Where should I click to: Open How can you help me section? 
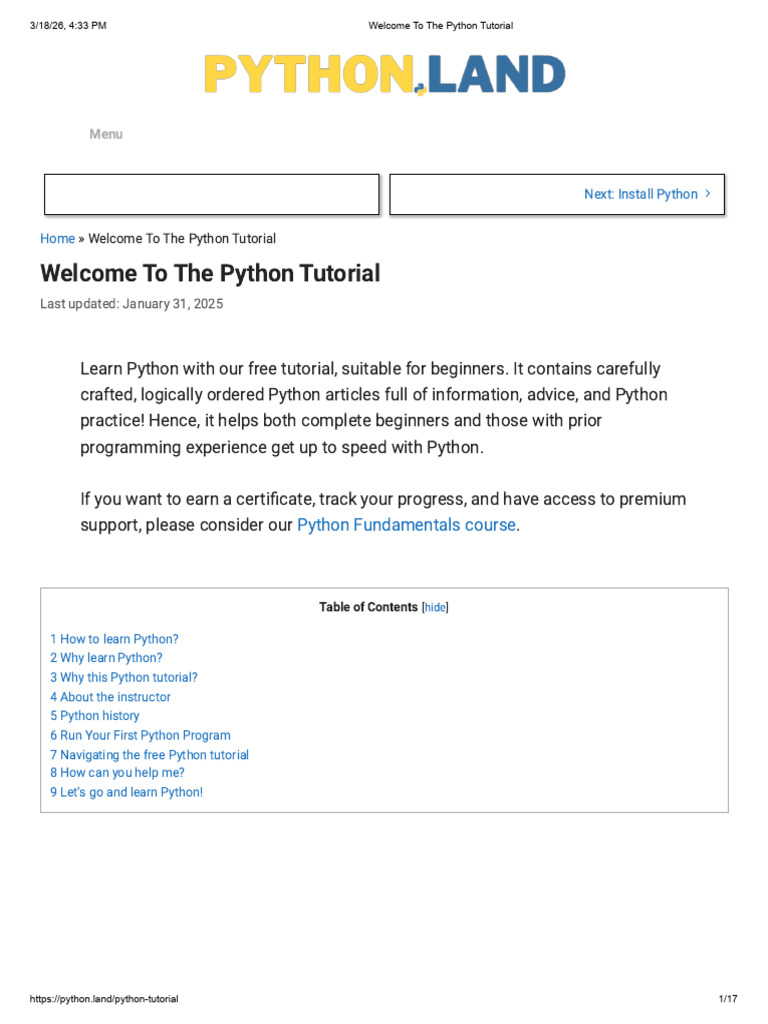pyautogui.click(x=117, y=773)
